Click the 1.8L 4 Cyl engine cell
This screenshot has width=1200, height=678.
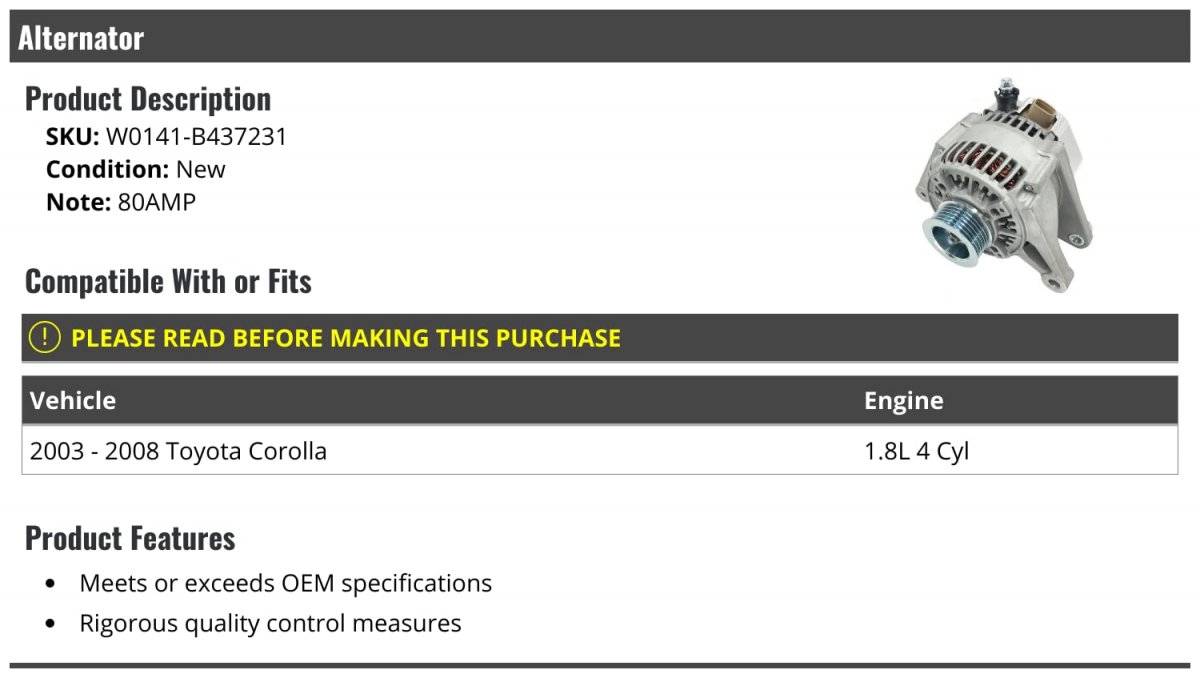point(917,451)
